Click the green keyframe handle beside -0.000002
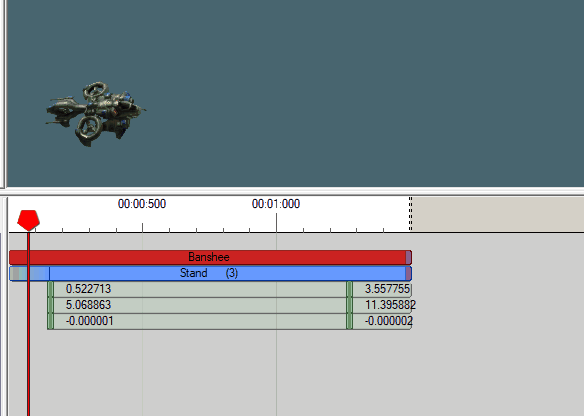The image size is (584, 416). [349, 321]
